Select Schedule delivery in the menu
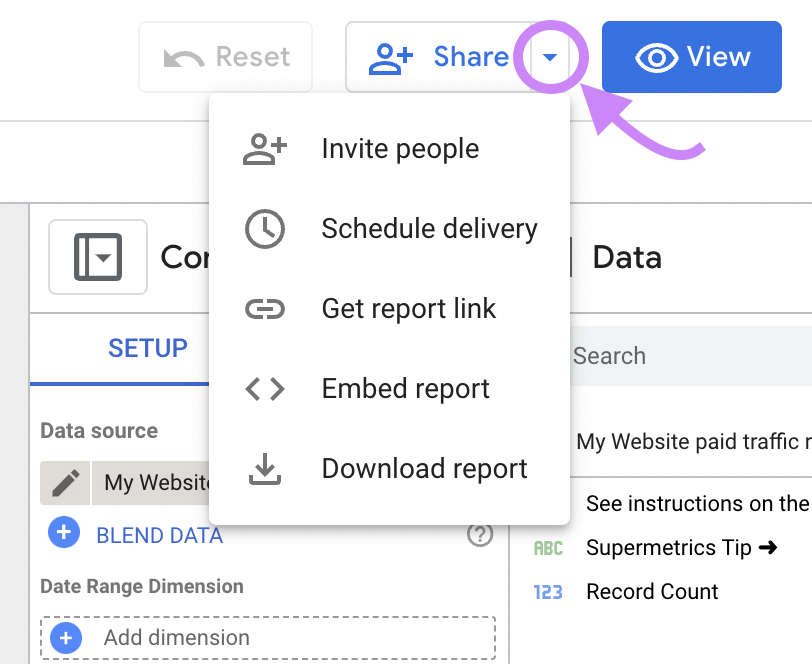Viewport: 812px width, 664px height. coord(428,228)
